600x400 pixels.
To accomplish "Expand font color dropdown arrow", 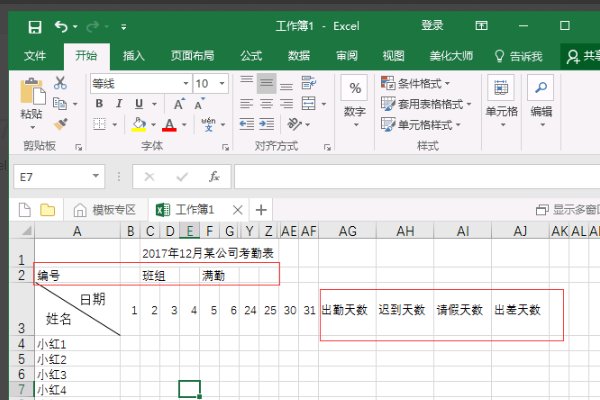I will coord(184,124).
